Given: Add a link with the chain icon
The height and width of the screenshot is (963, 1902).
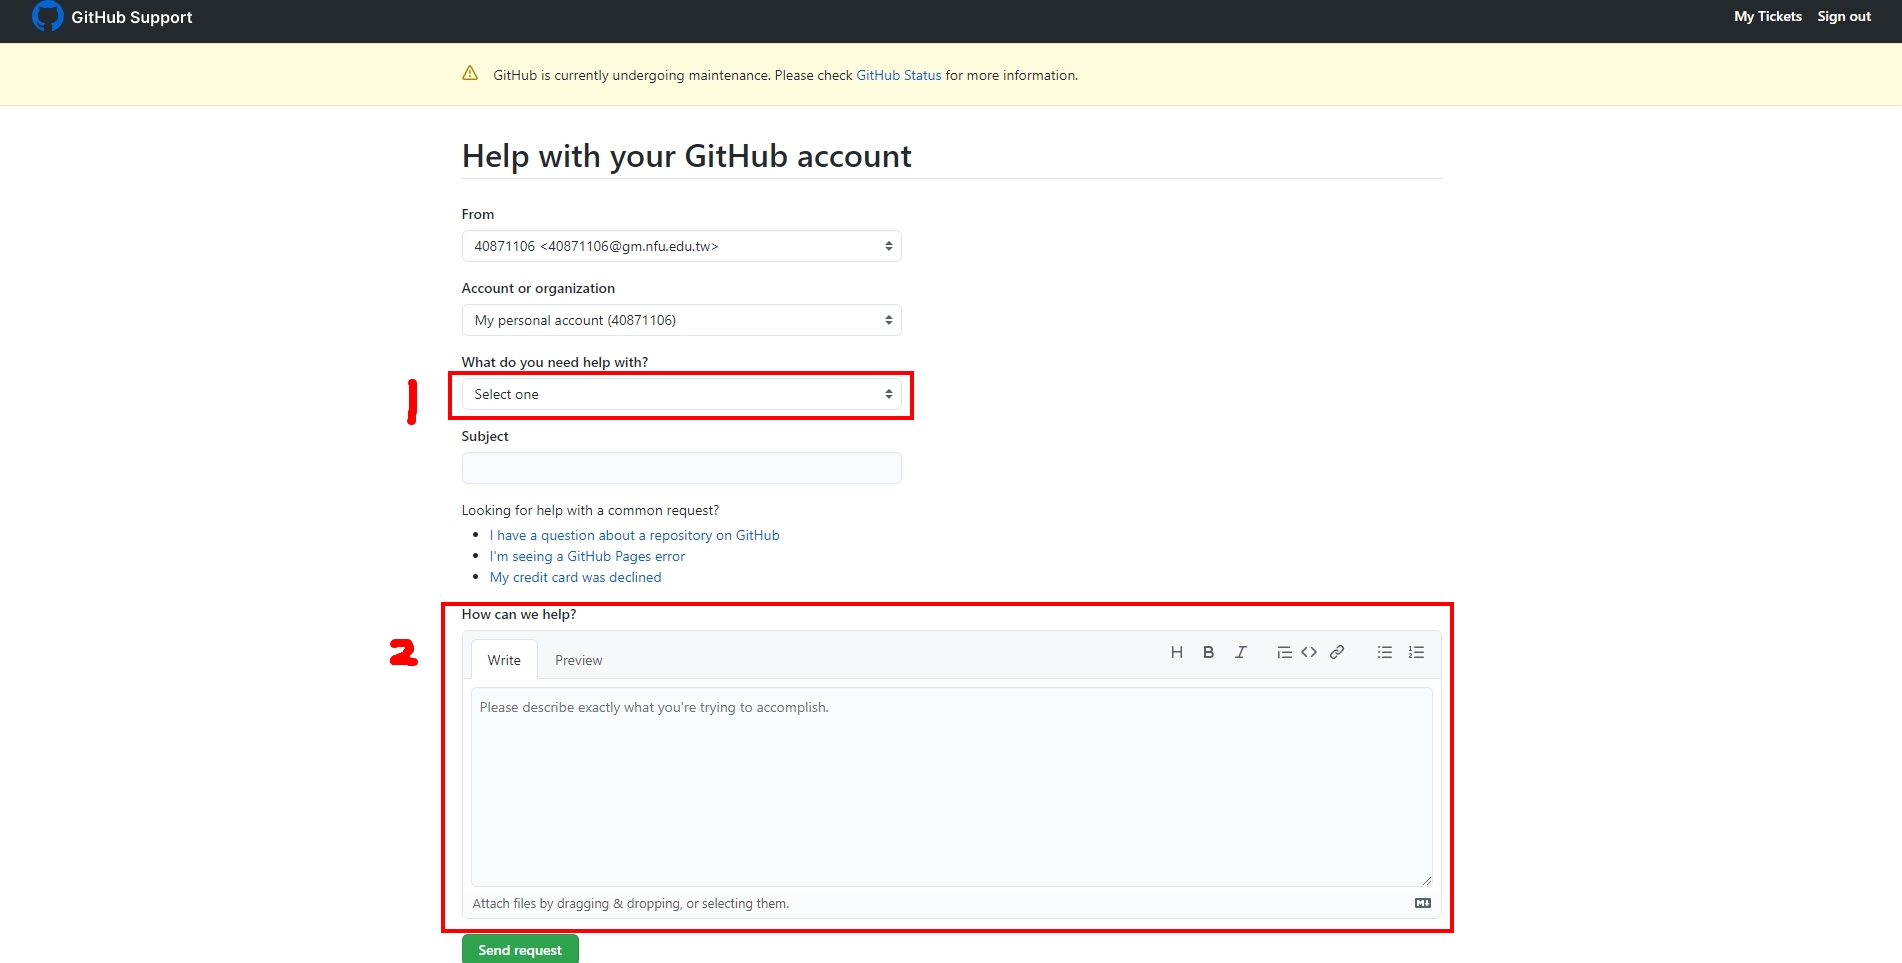Looking at the screenshot, I should point(1337,652).
